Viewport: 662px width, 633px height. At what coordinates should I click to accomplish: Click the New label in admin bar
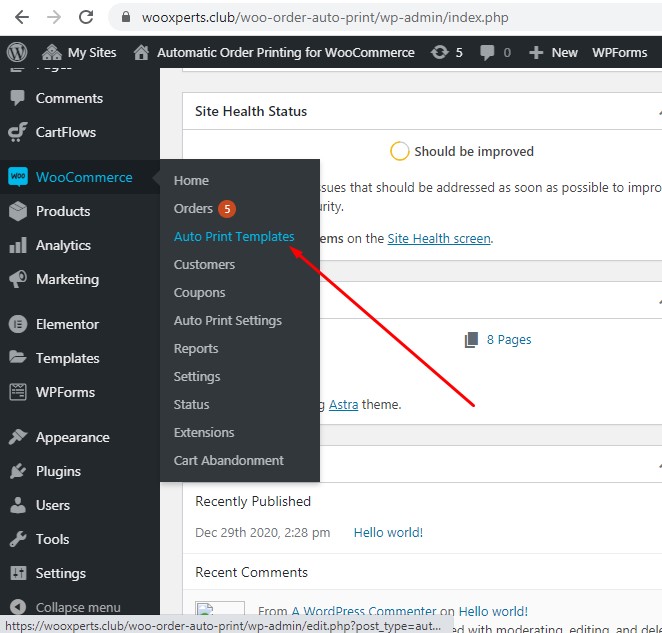tap(564, 52)
